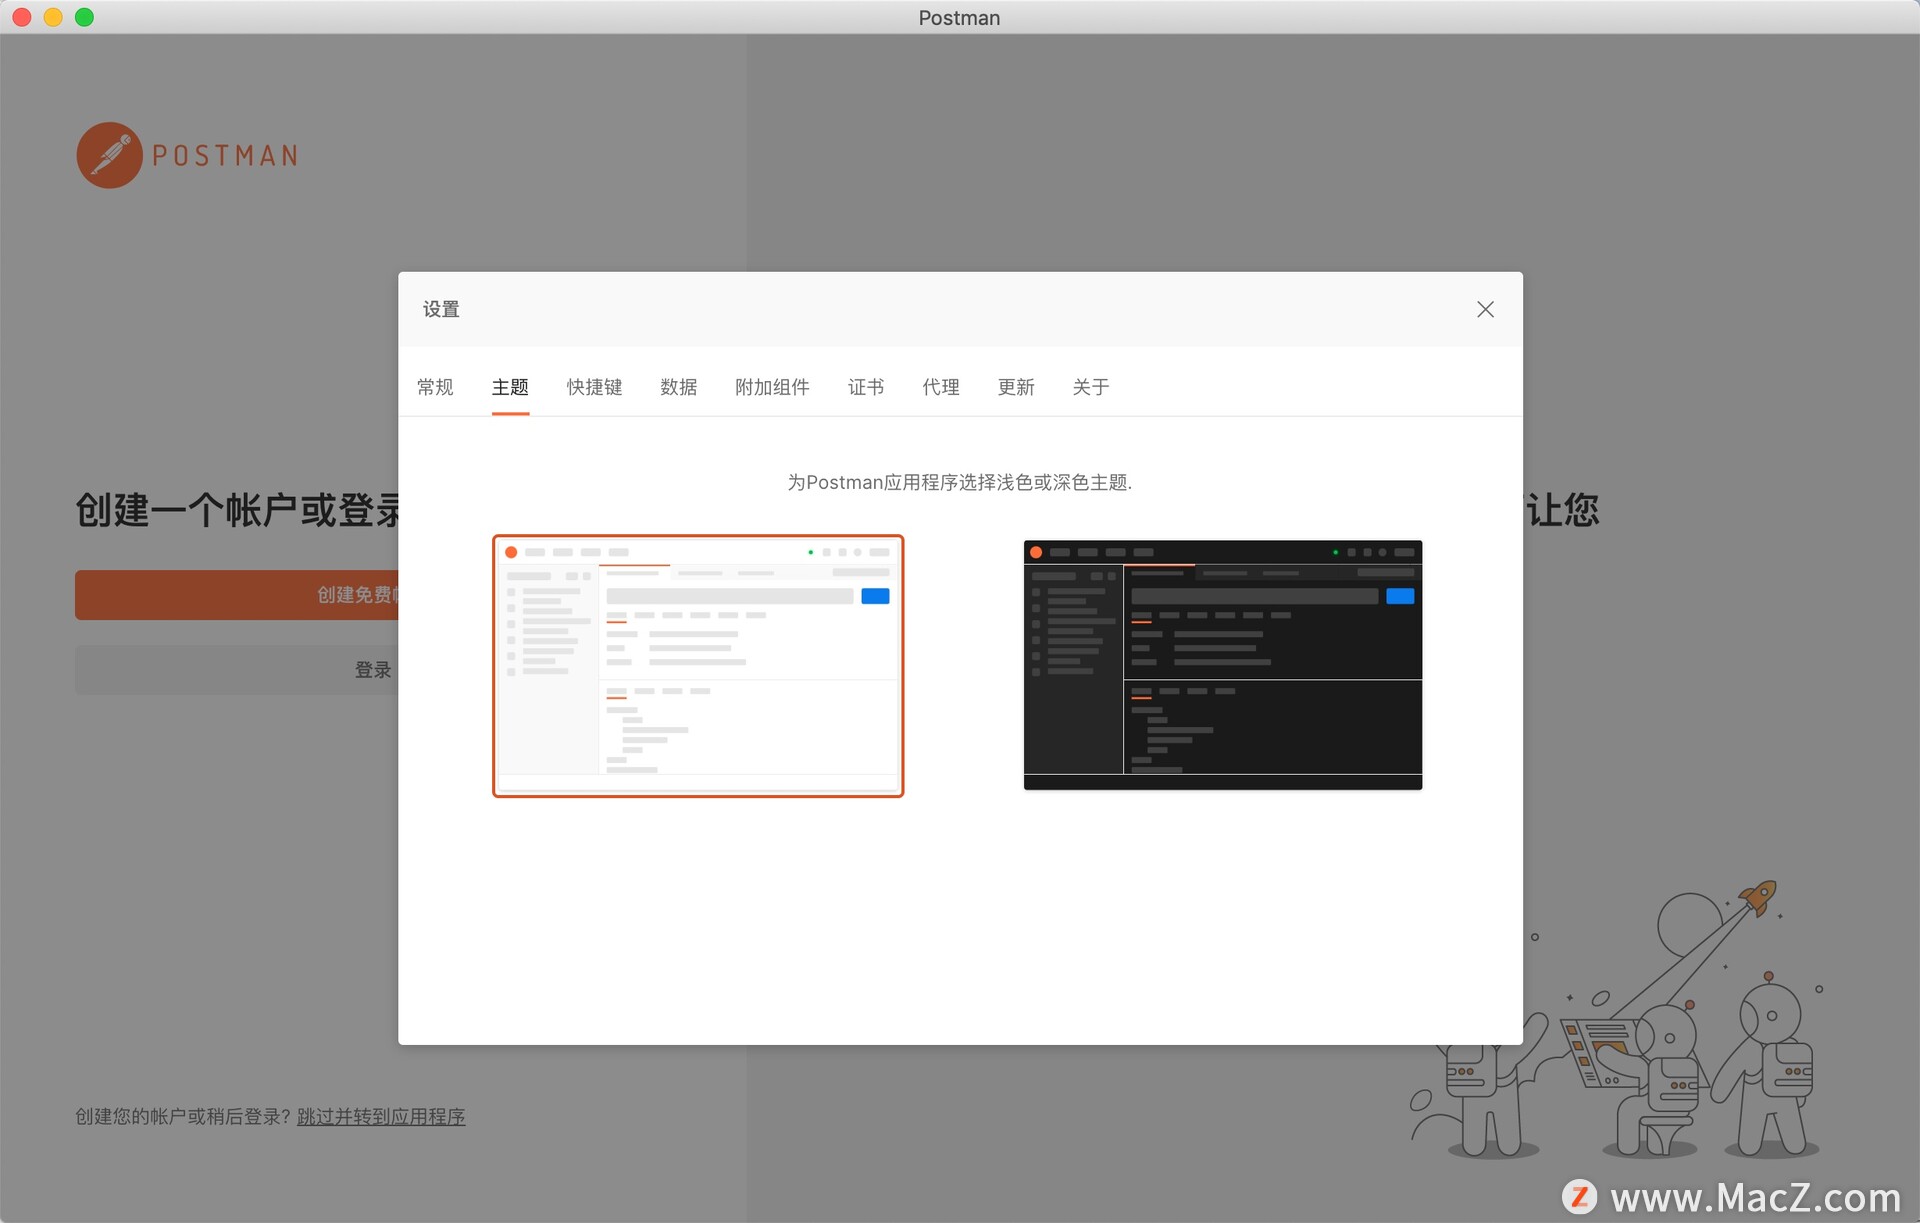Switch to the 证书 tab
Viewport: 1920px width, 1223px height.
tap(866, 387)
